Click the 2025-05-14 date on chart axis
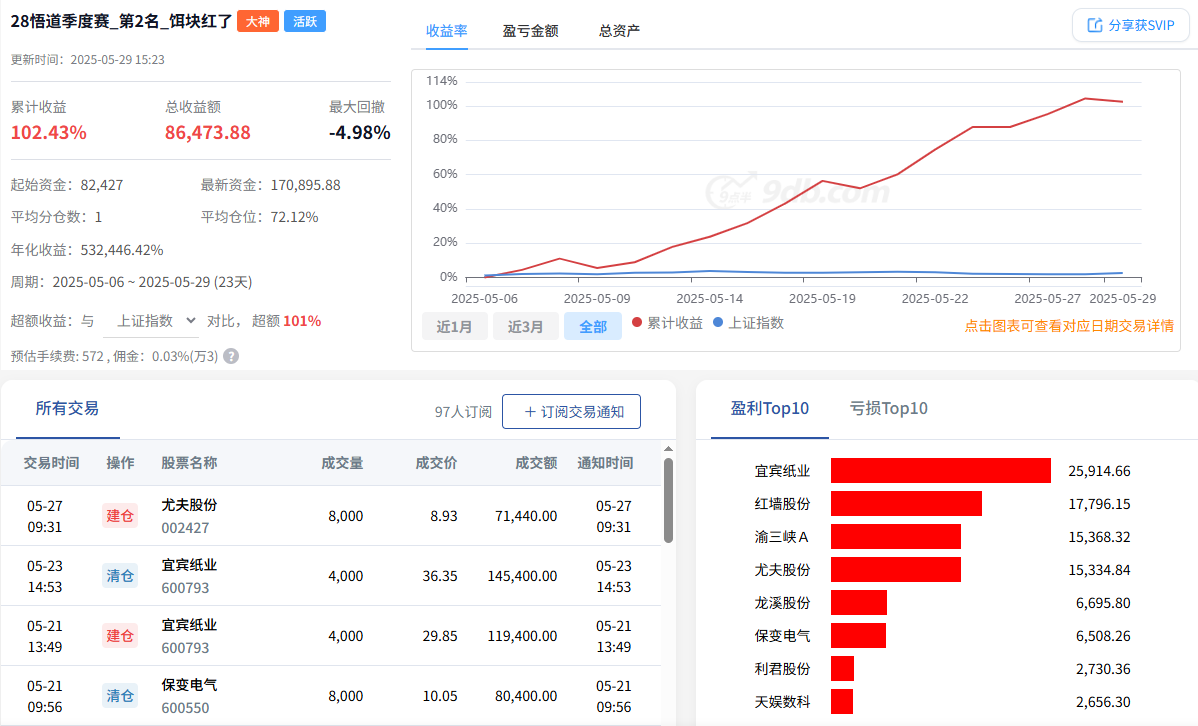Screen dimensions: 1198x726 point(710,299)
